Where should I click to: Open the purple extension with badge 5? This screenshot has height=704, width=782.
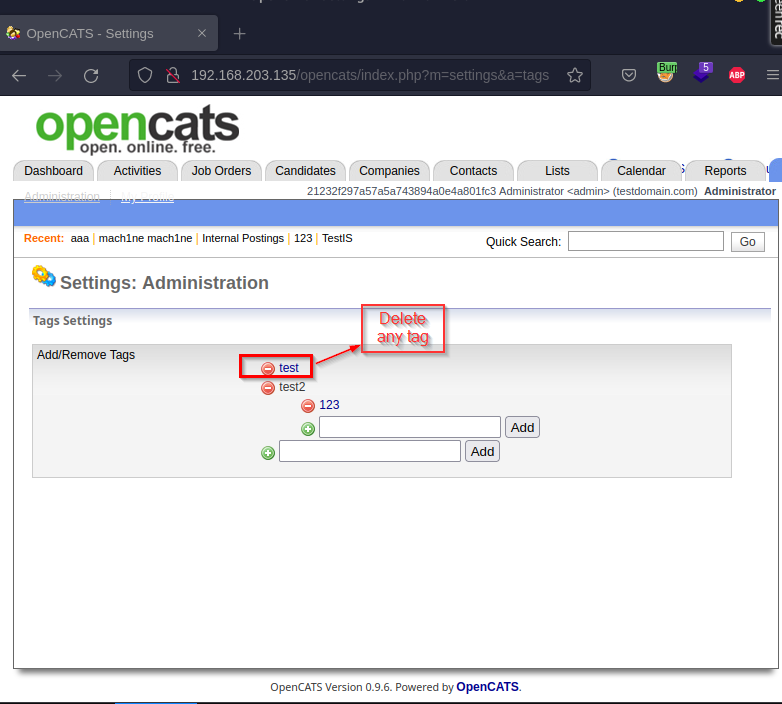pos(703,73)
